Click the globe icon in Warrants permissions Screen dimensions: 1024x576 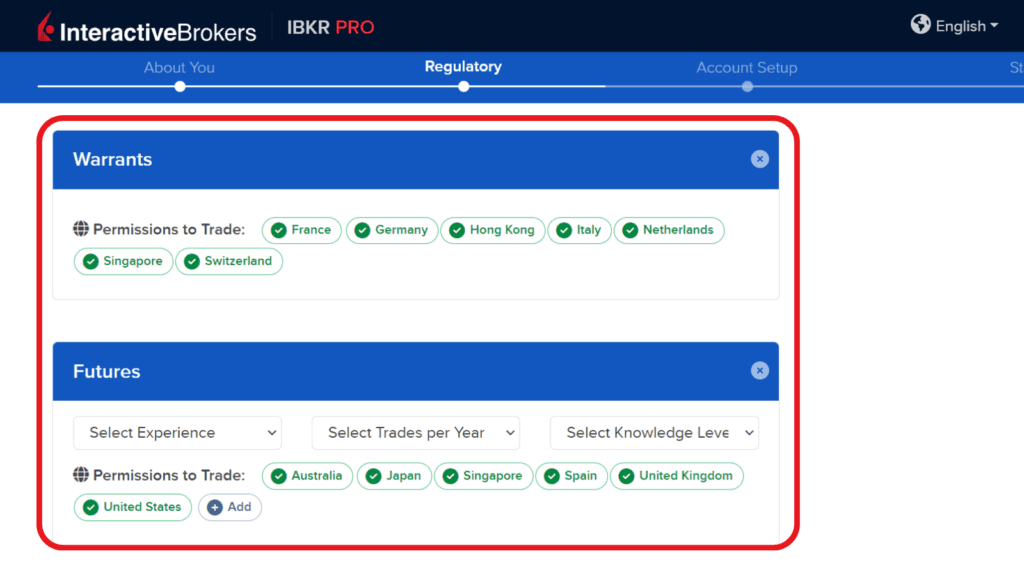tap(81, 229)
